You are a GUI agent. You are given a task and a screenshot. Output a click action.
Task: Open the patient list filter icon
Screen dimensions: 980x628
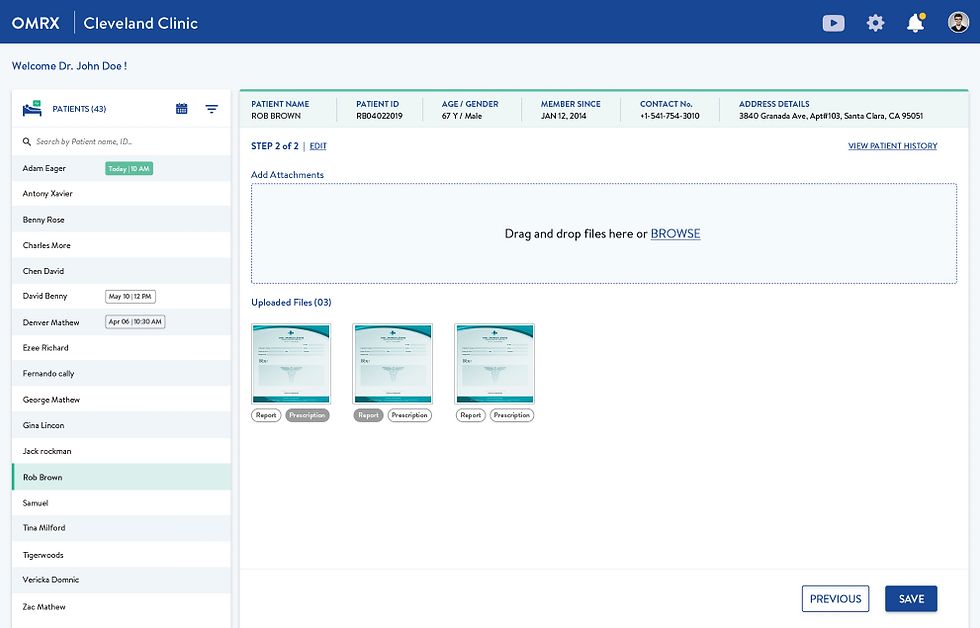[x=212, y=109]
